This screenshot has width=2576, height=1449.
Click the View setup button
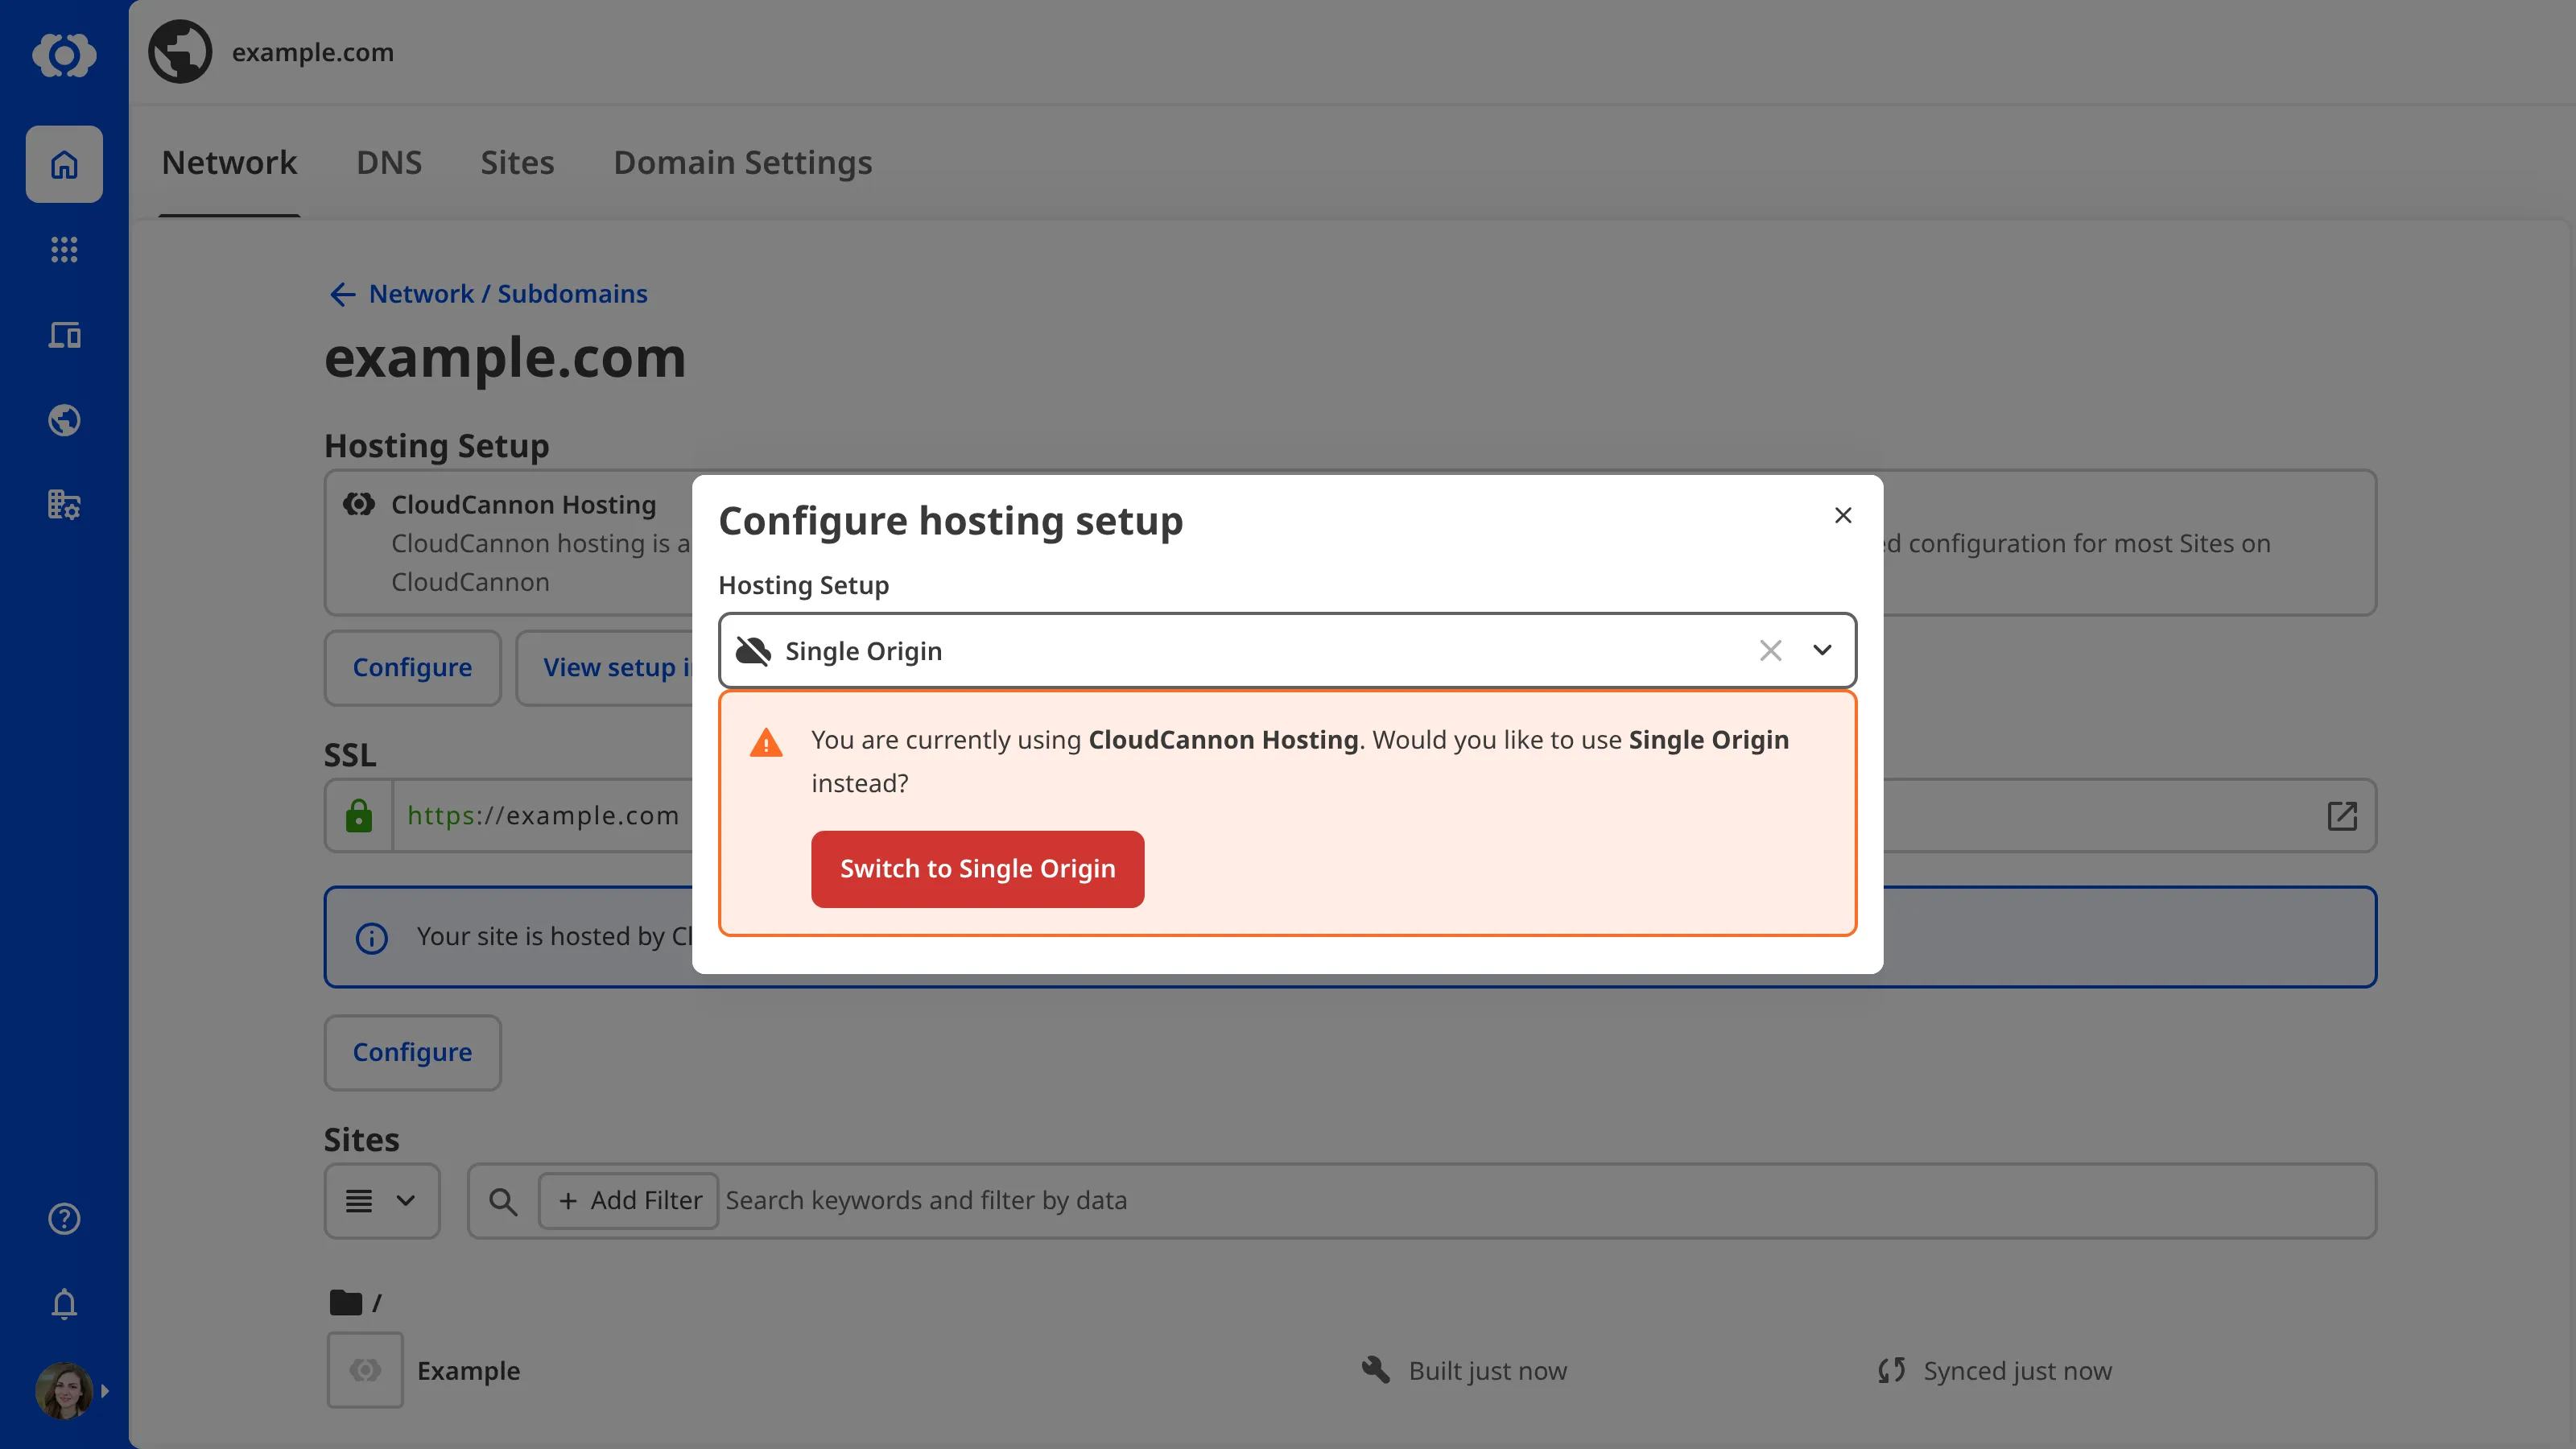605,668
